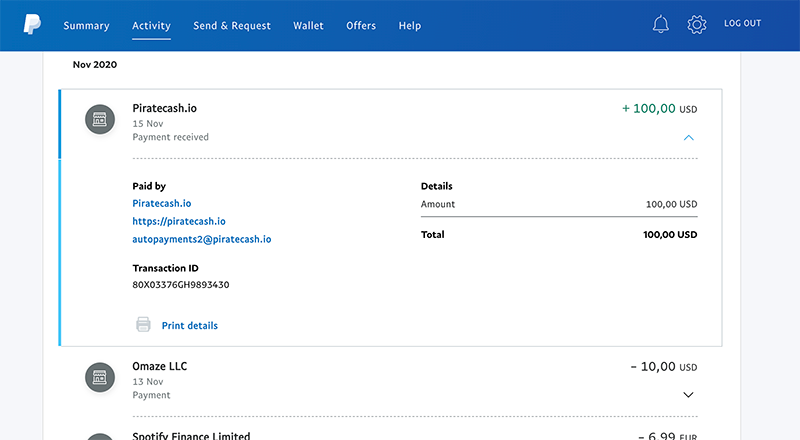Screen dimensions: 800x440
Task: Collapse the Piratecash.io transaction details
Action: coord(688,137)
